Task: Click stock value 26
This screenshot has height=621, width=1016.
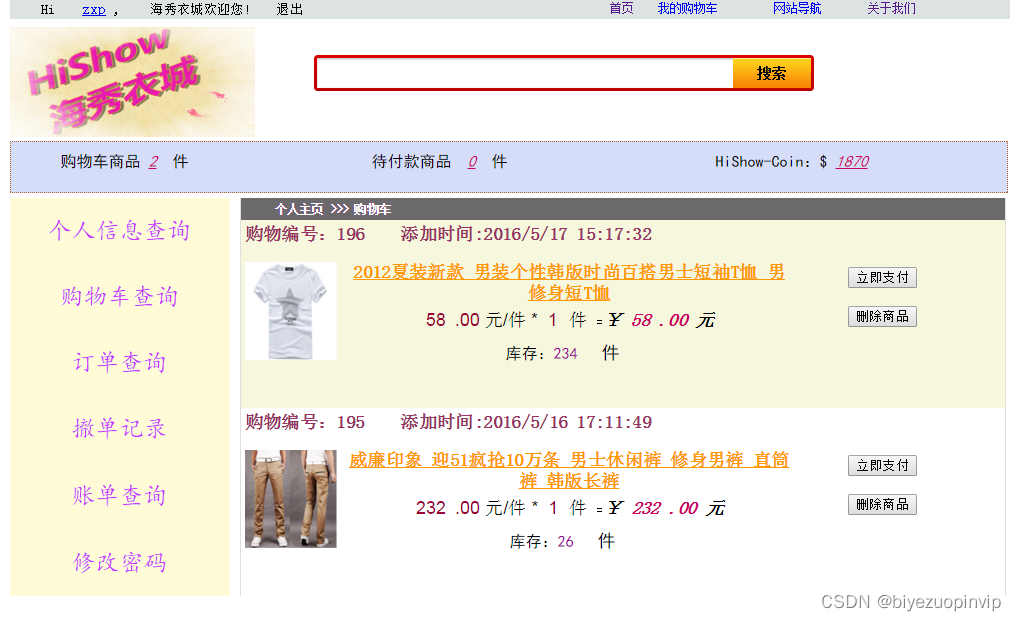Action: click(x=565, y=542)
